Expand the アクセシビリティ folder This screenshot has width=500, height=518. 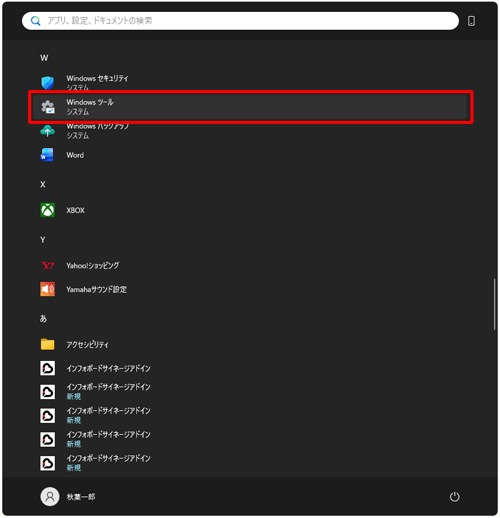249,344
